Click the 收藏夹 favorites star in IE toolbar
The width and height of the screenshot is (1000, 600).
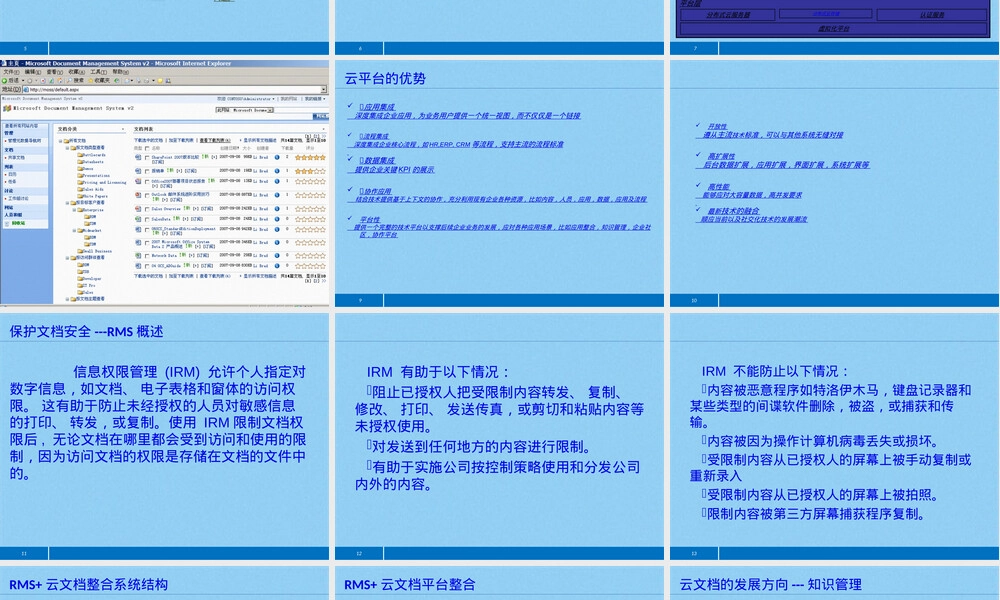coord(91,80)
